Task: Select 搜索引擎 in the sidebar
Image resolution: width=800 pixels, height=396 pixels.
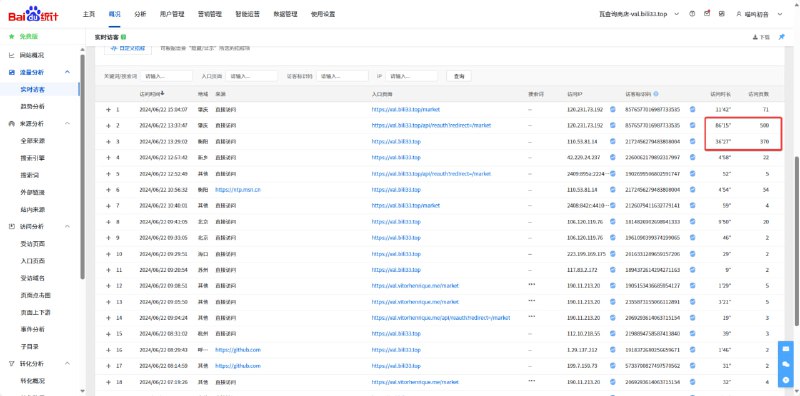Action: [32, 158]
